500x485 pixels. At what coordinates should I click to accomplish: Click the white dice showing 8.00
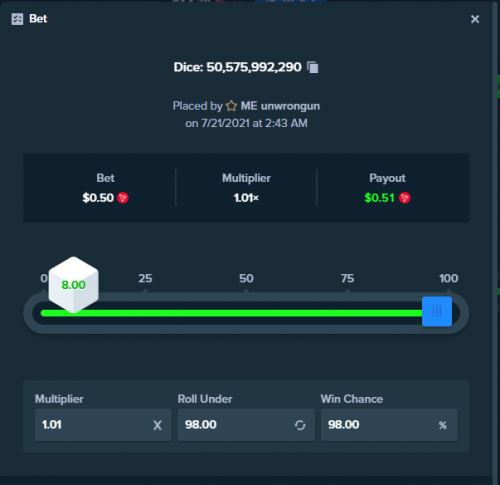pyautogui.click(x=74, y=285)
